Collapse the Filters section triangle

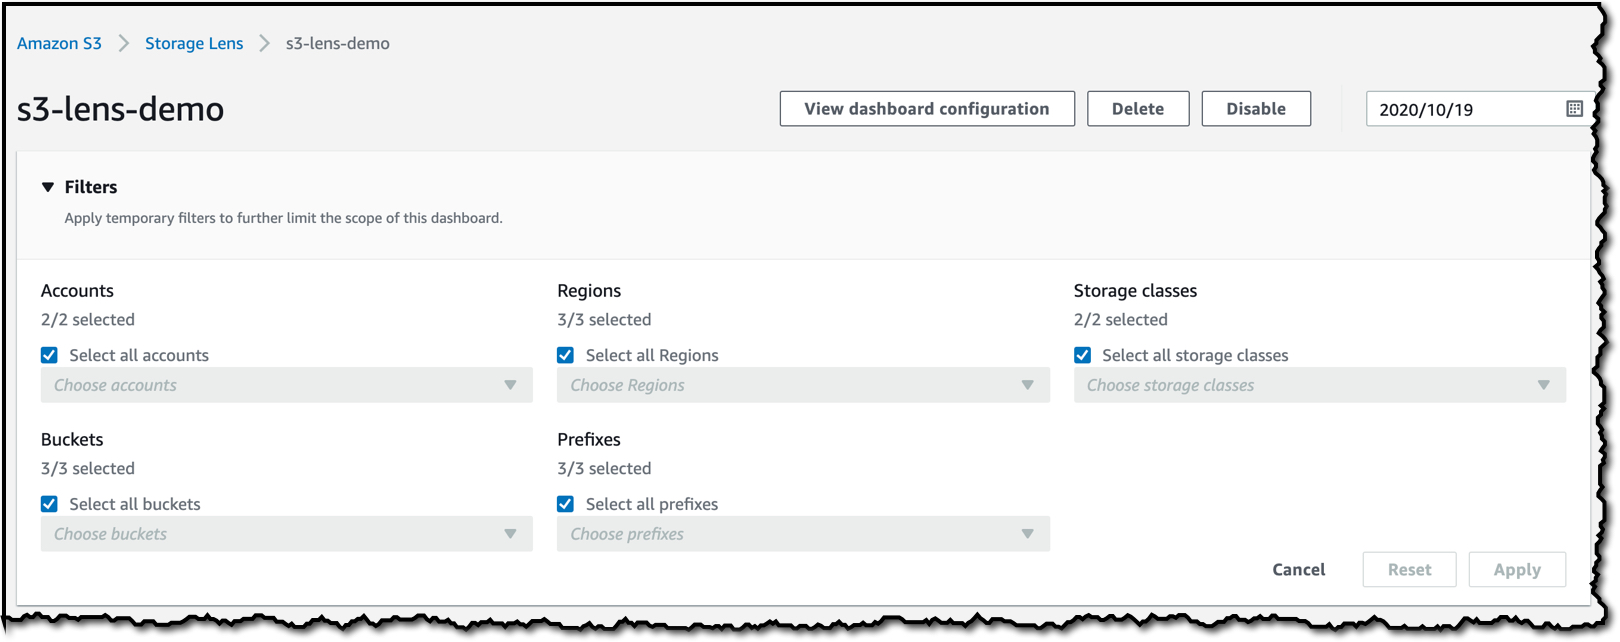click(47, 187)
